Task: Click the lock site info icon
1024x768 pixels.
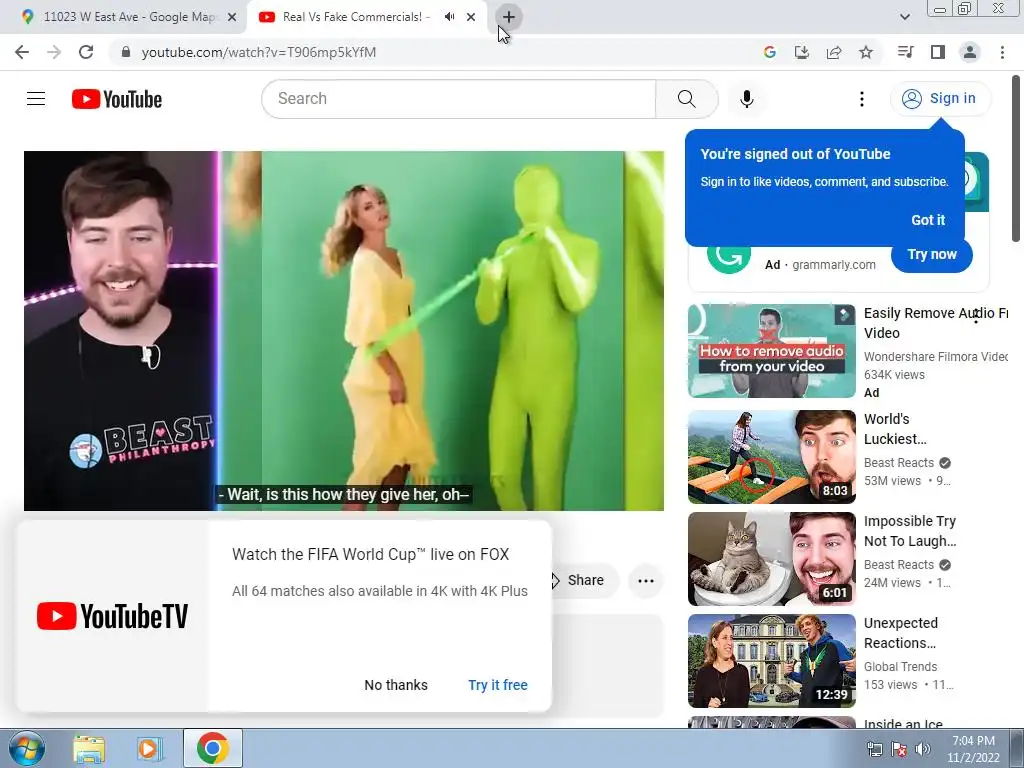Action: pyautogui.click(x=126, y=52)
